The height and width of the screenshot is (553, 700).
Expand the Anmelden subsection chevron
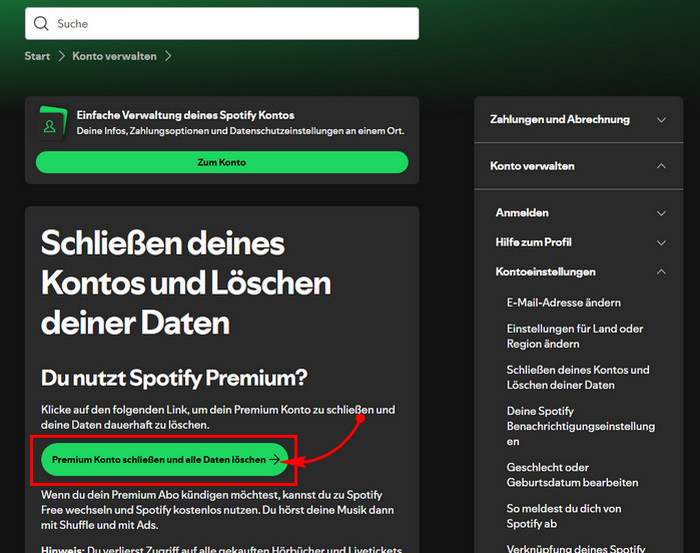662,213
